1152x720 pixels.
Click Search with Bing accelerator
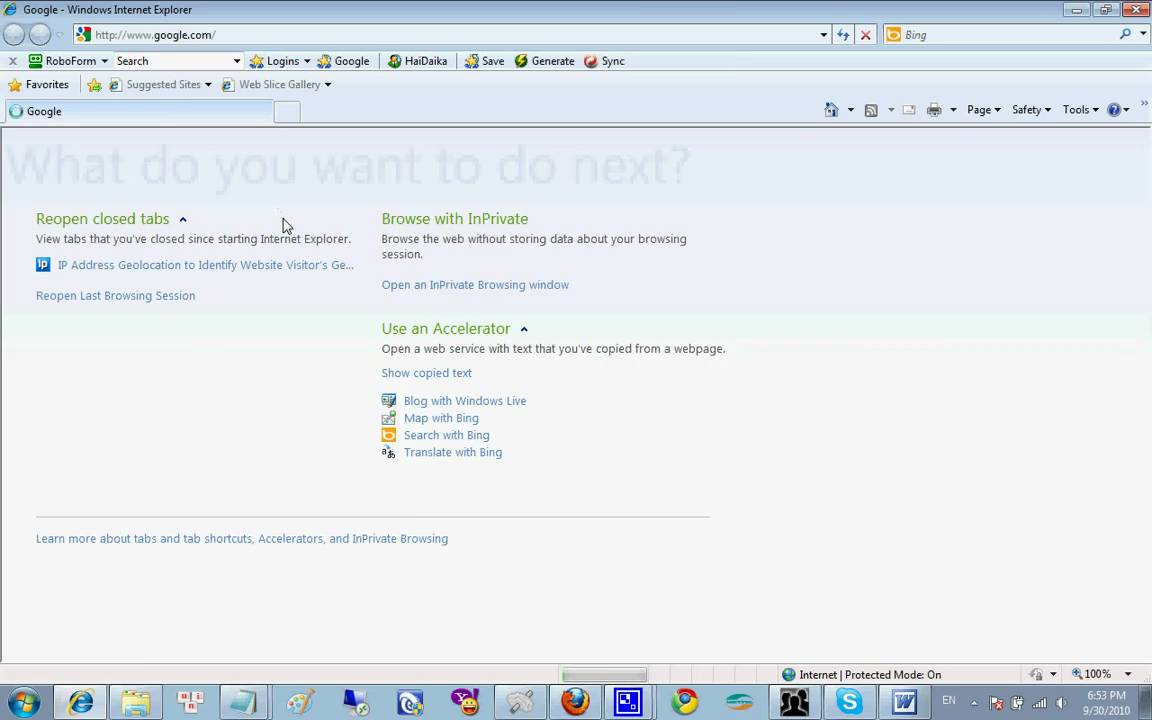tap(446, 435)
